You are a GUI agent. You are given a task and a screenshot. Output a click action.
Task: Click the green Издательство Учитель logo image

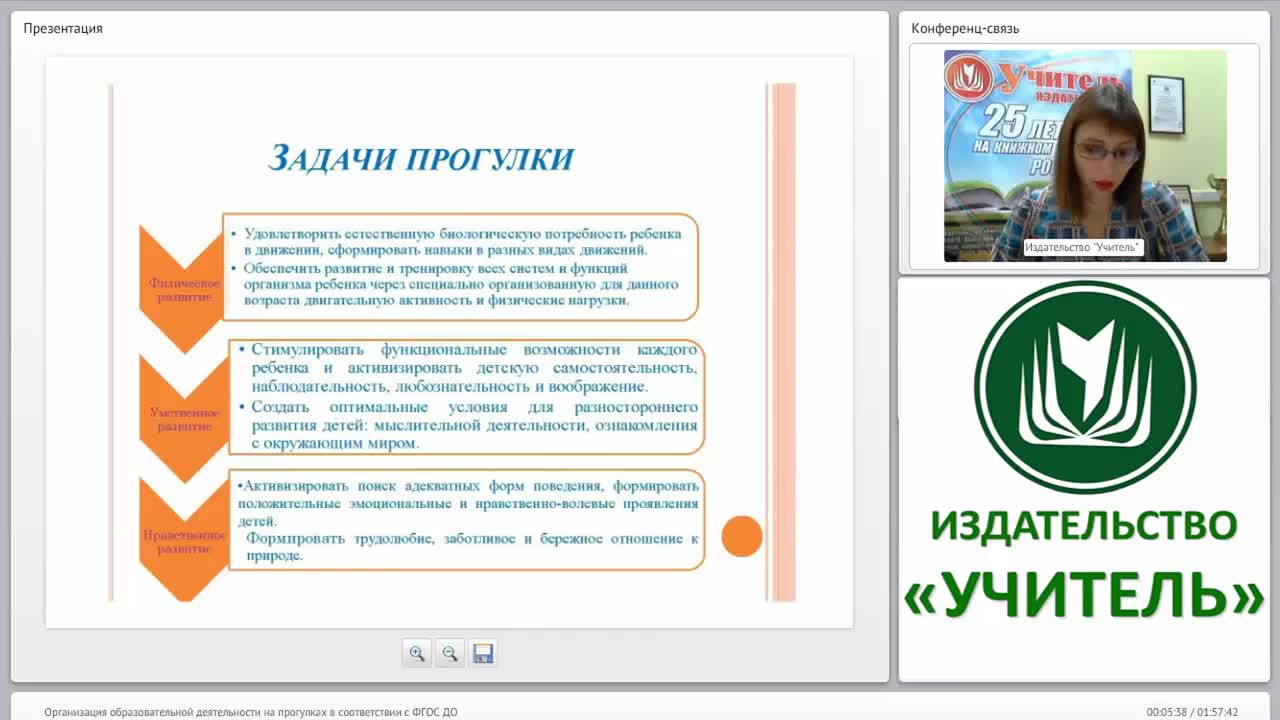pyautogui.click(x=1085, y=452)
